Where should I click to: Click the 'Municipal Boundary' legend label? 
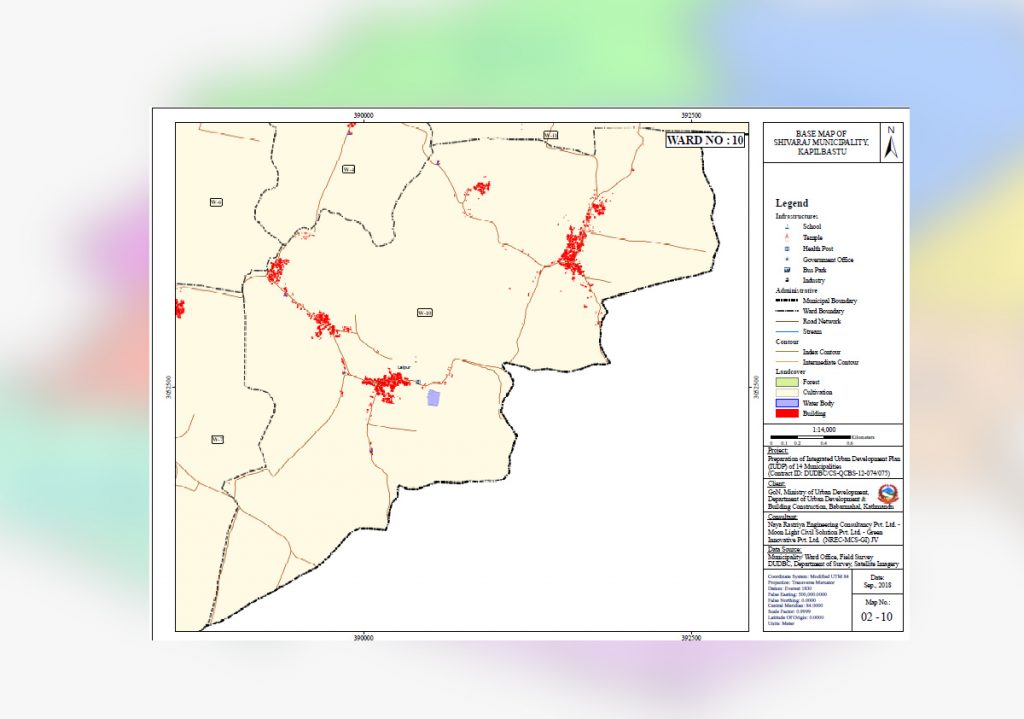[x=830, y=300]
